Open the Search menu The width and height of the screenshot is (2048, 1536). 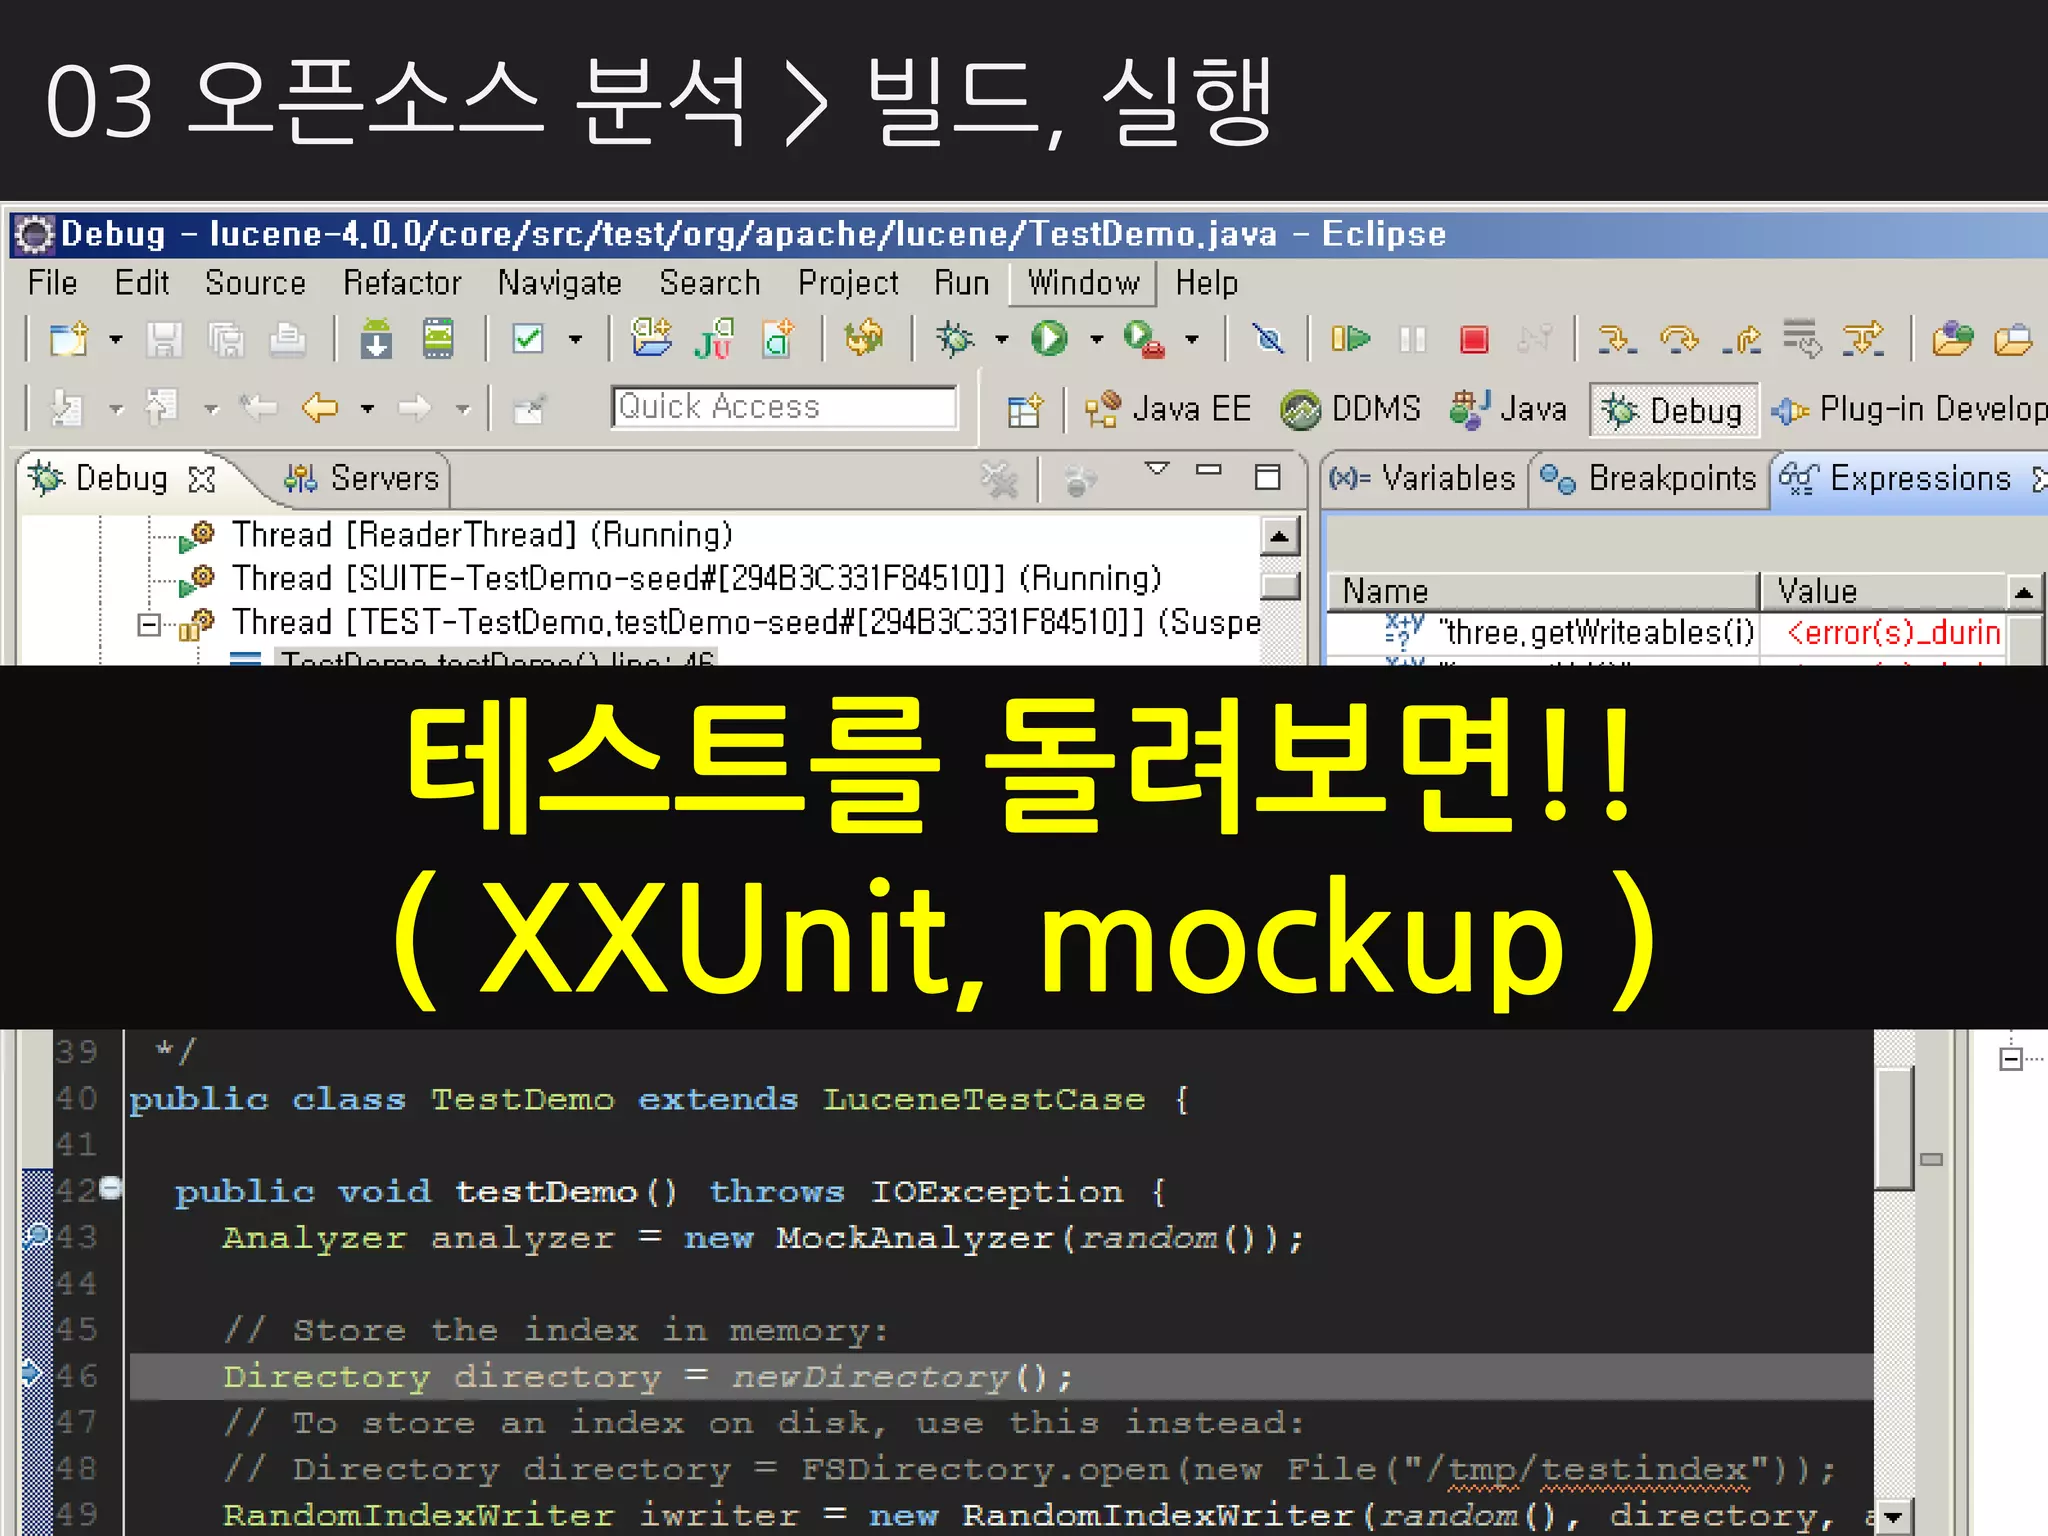[710, 283]
